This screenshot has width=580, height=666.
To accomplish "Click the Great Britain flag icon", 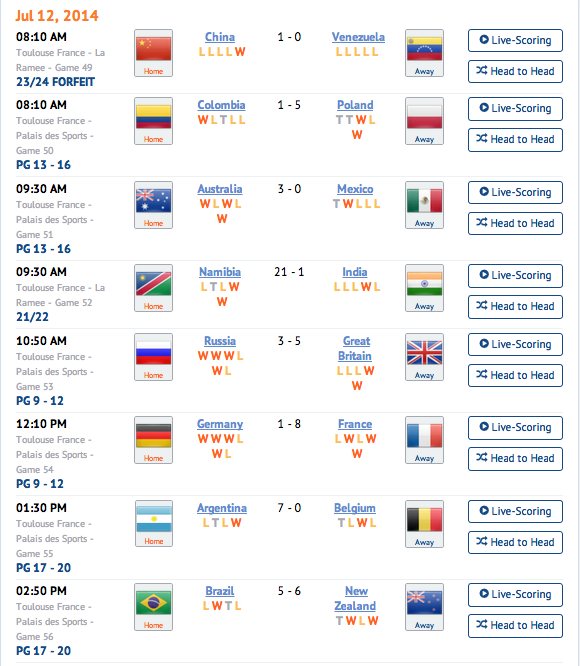I will pyautogui.click(x=424, y=357).
